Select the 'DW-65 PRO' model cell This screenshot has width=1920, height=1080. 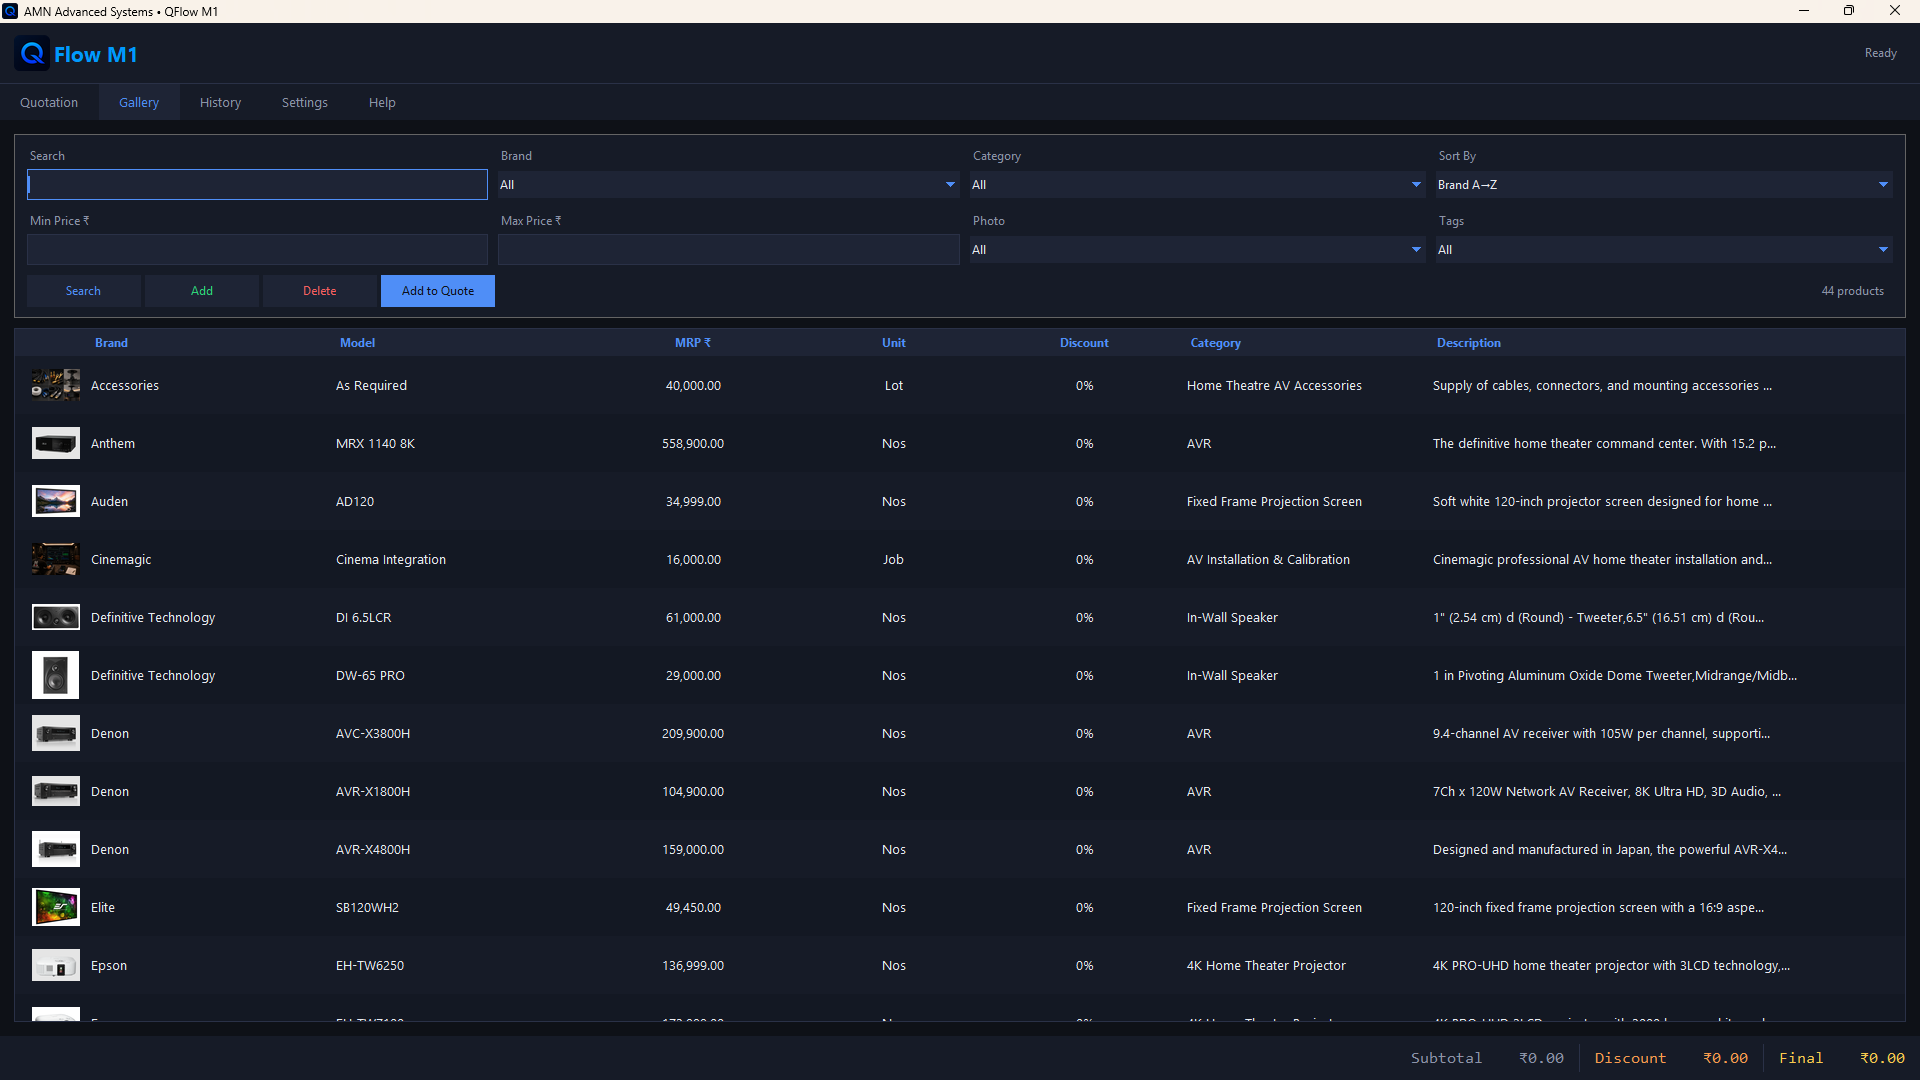click(x=370, y=675)
